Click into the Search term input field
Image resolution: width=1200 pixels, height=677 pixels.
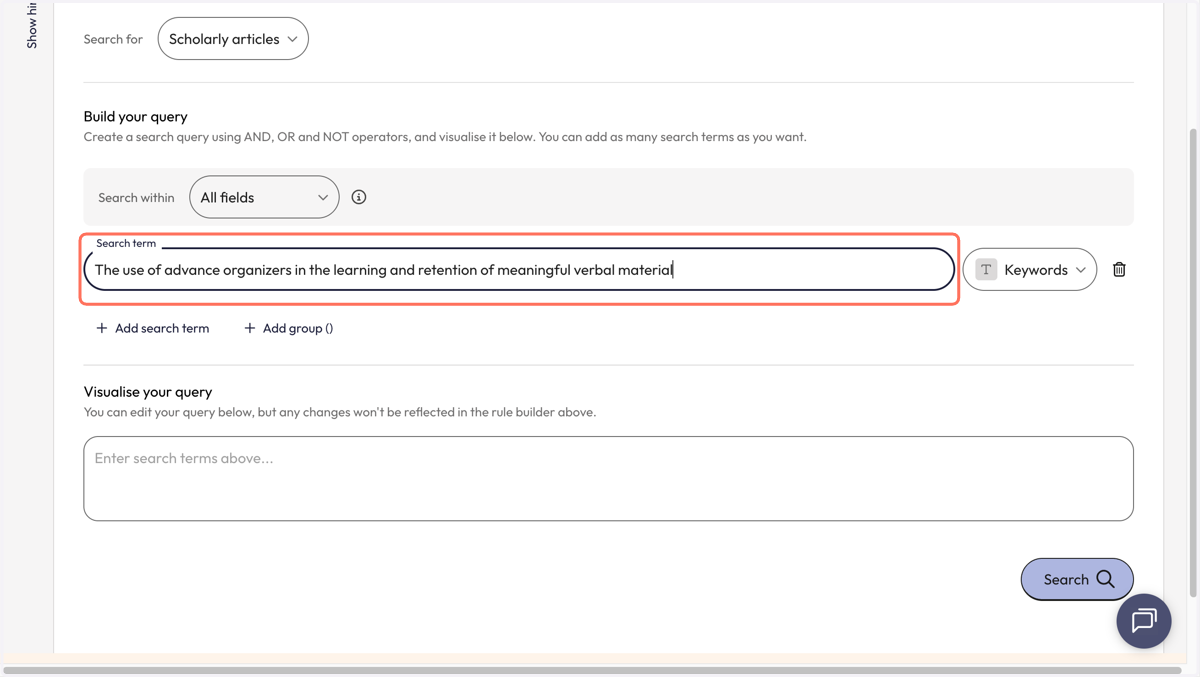pos(519,269)
